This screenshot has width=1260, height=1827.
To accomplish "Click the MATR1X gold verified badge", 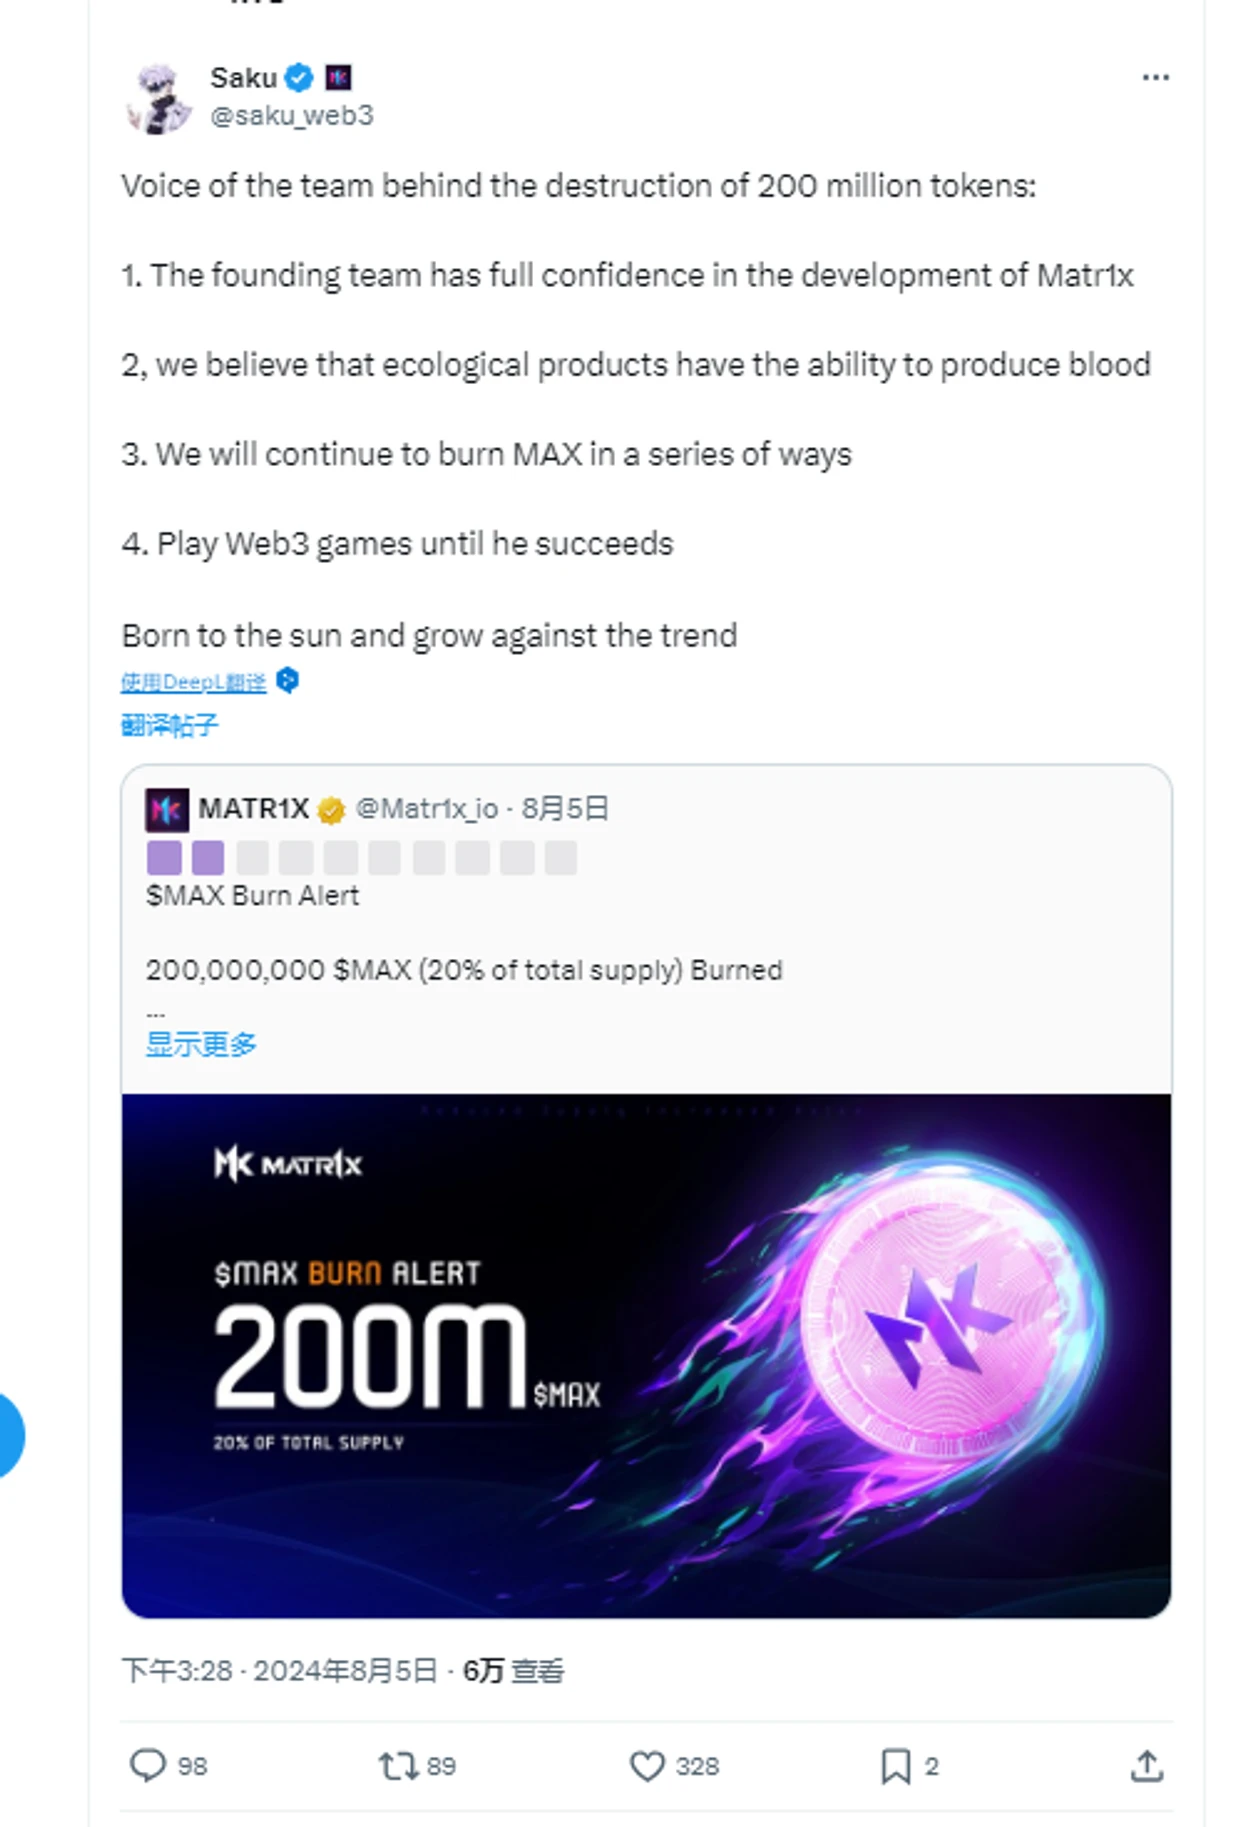I will point(331,810).
